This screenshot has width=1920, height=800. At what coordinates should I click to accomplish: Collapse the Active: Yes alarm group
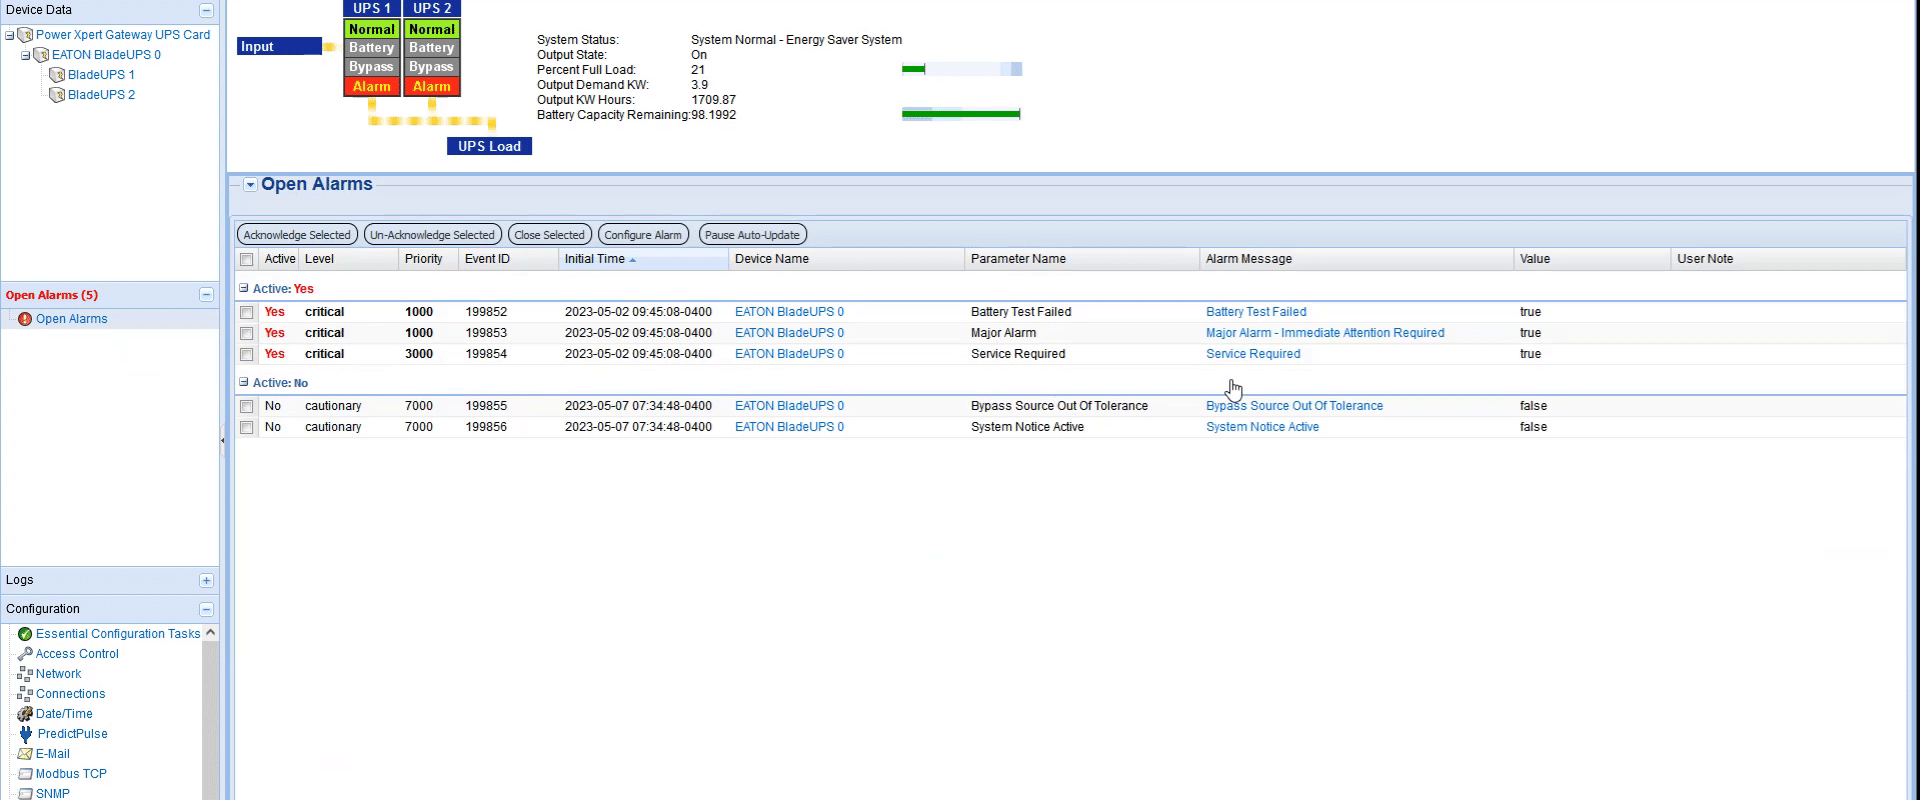(244, 288)
